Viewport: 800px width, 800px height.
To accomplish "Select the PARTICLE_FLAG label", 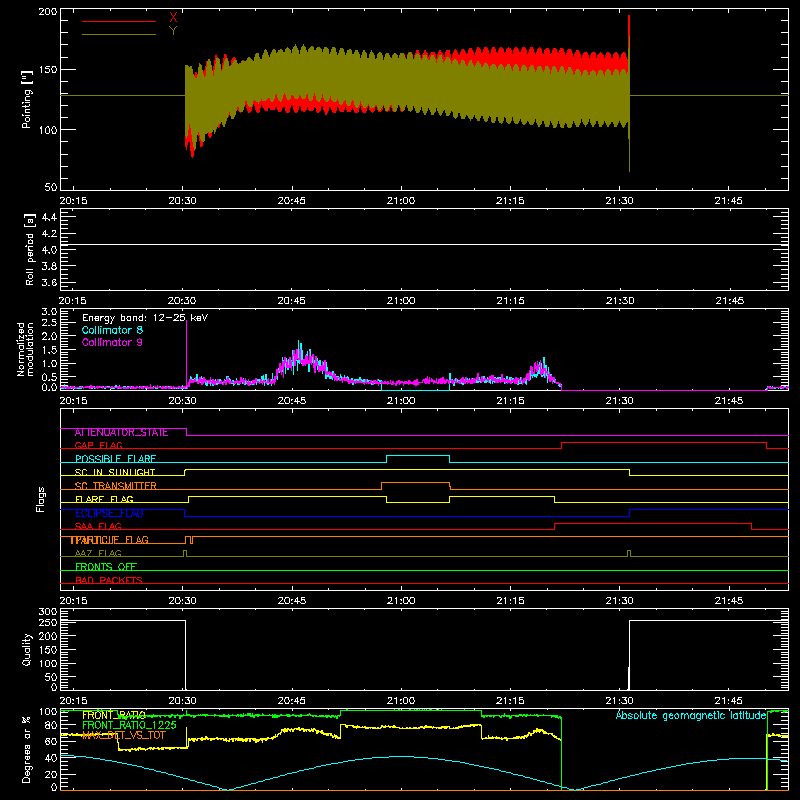I will [109, 540].
